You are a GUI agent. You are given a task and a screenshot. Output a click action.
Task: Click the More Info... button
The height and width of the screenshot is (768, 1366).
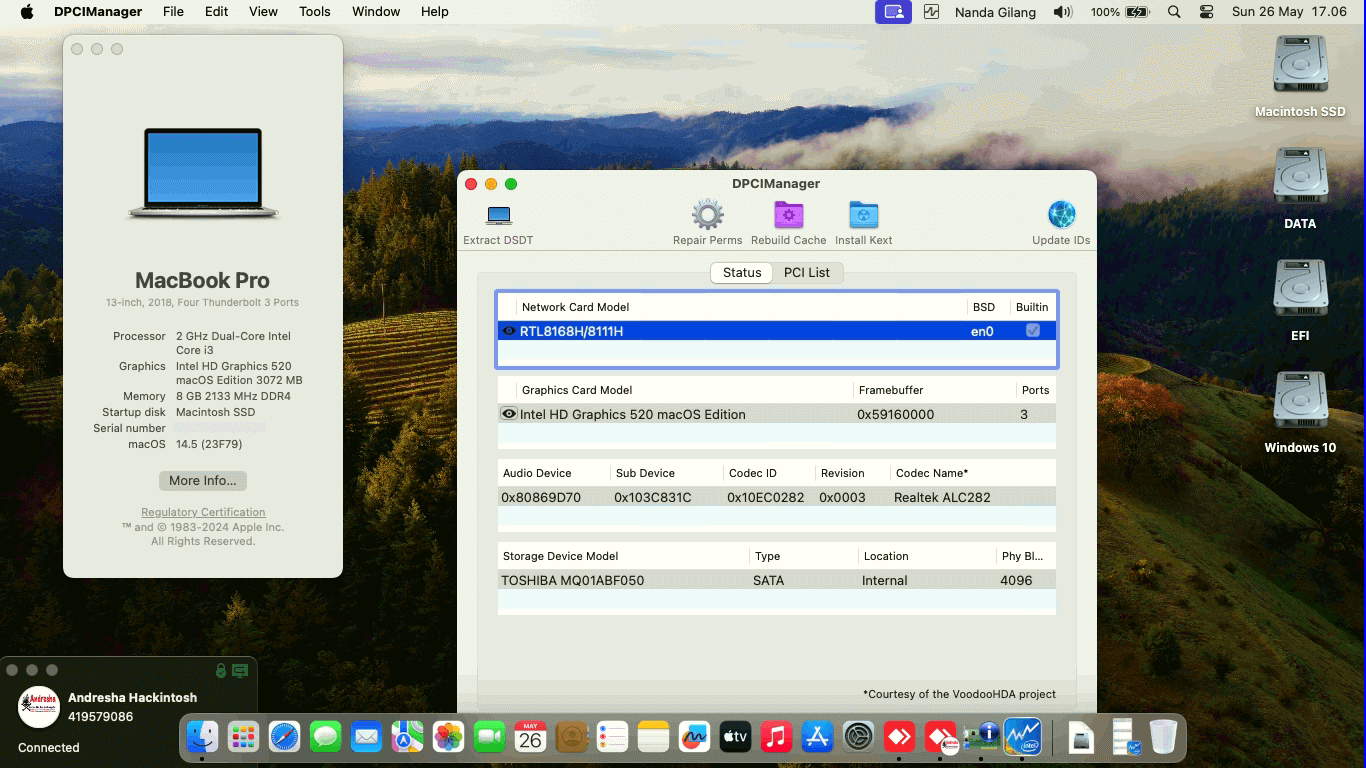point(203,480)
